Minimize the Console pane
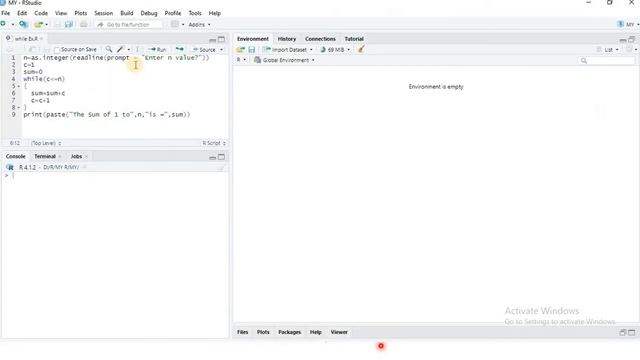The width and height of the screenshot is (640, 360). [212, 157]
